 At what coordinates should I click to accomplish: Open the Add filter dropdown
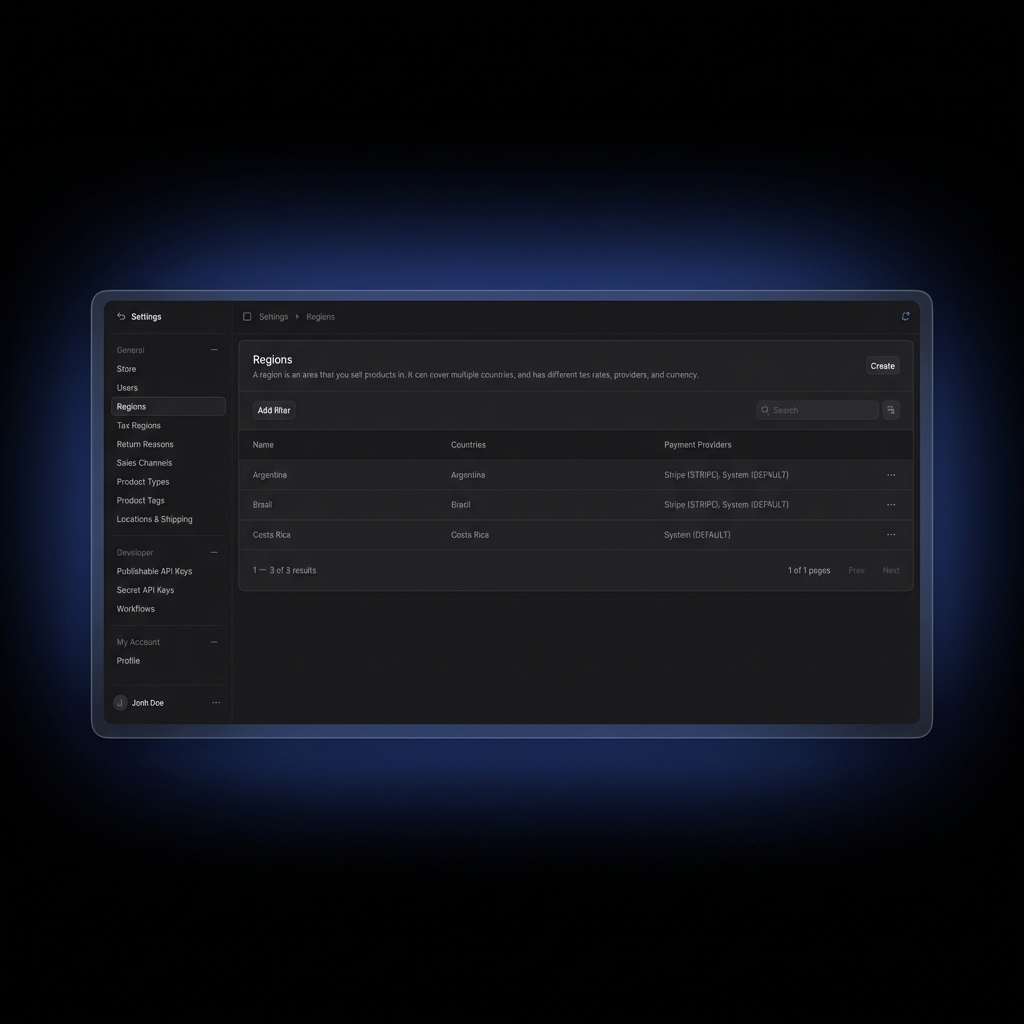point(274,410)
